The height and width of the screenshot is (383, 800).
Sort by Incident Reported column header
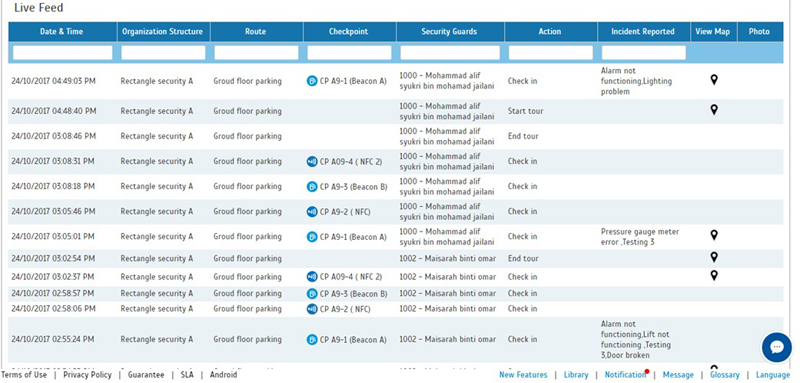644,32
